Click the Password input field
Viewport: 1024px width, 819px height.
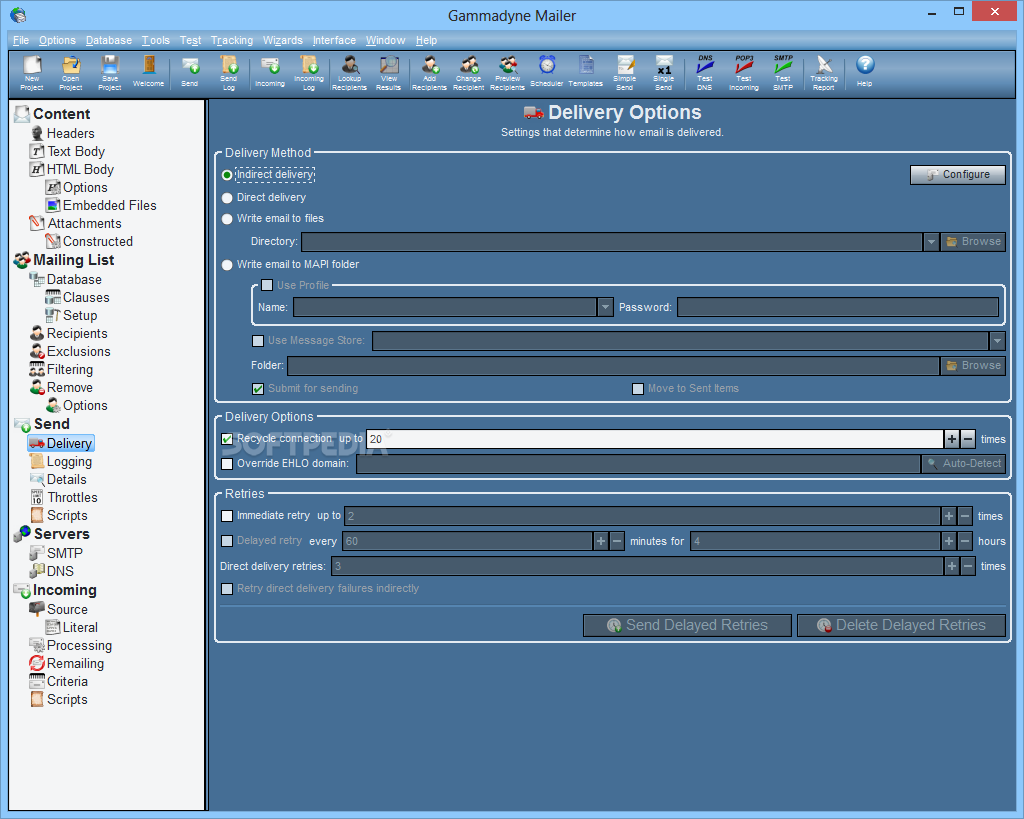838,307
